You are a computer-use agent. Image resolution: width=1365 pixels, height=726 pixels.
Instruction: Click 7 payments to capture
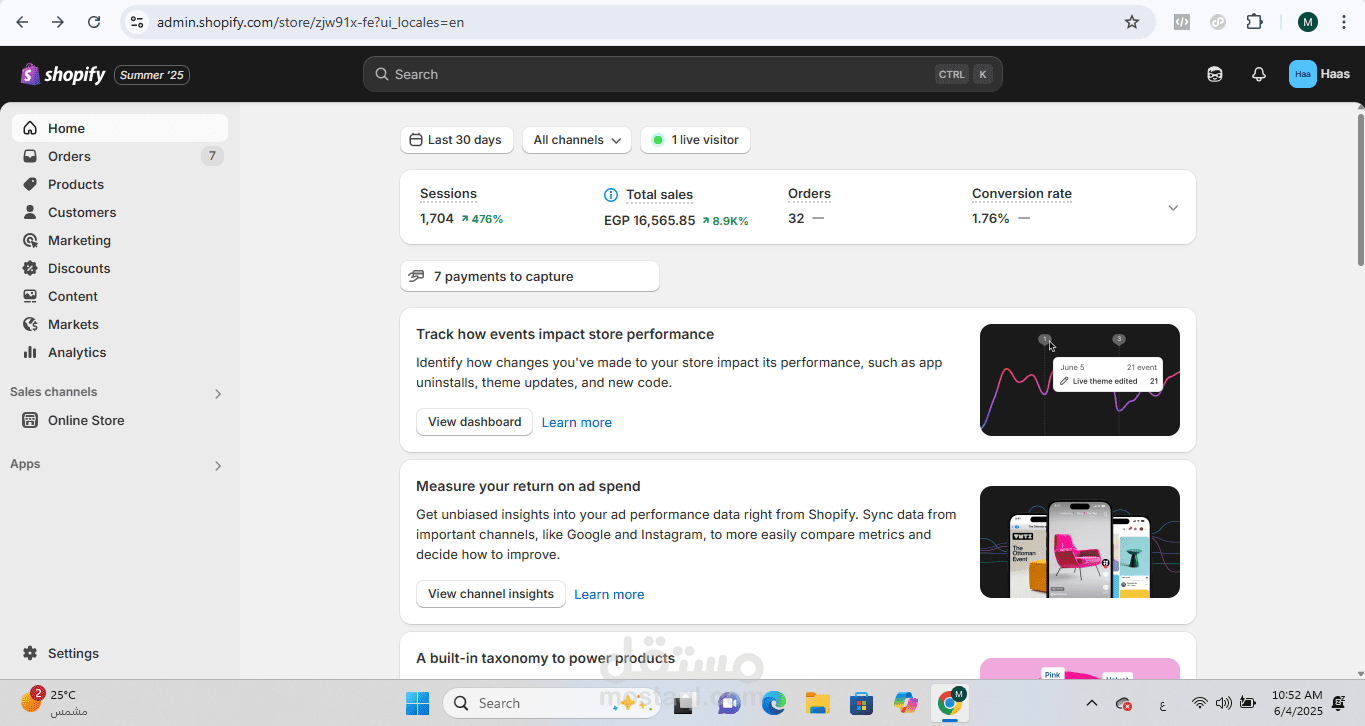[x=530, y=276]
